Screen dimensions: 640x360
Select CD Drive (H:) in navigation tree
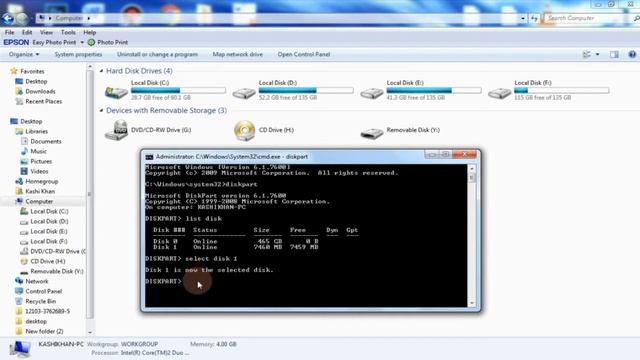48,261
